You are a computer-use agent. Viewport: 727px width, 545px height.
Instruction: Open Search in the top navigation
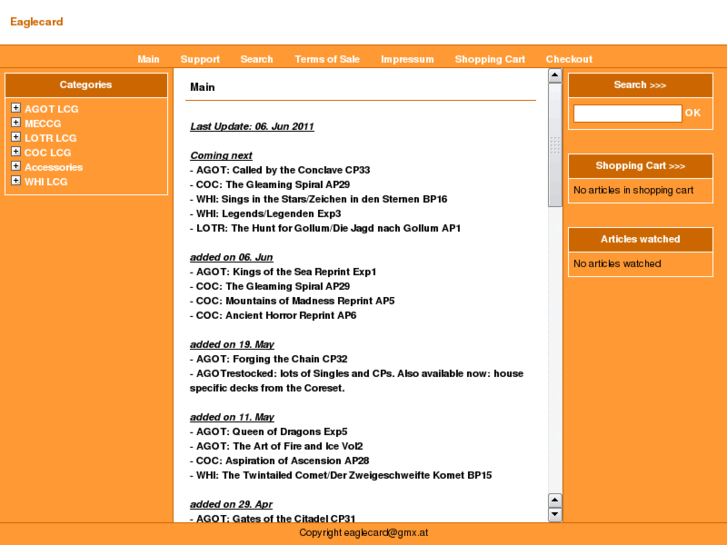(256, 59)
